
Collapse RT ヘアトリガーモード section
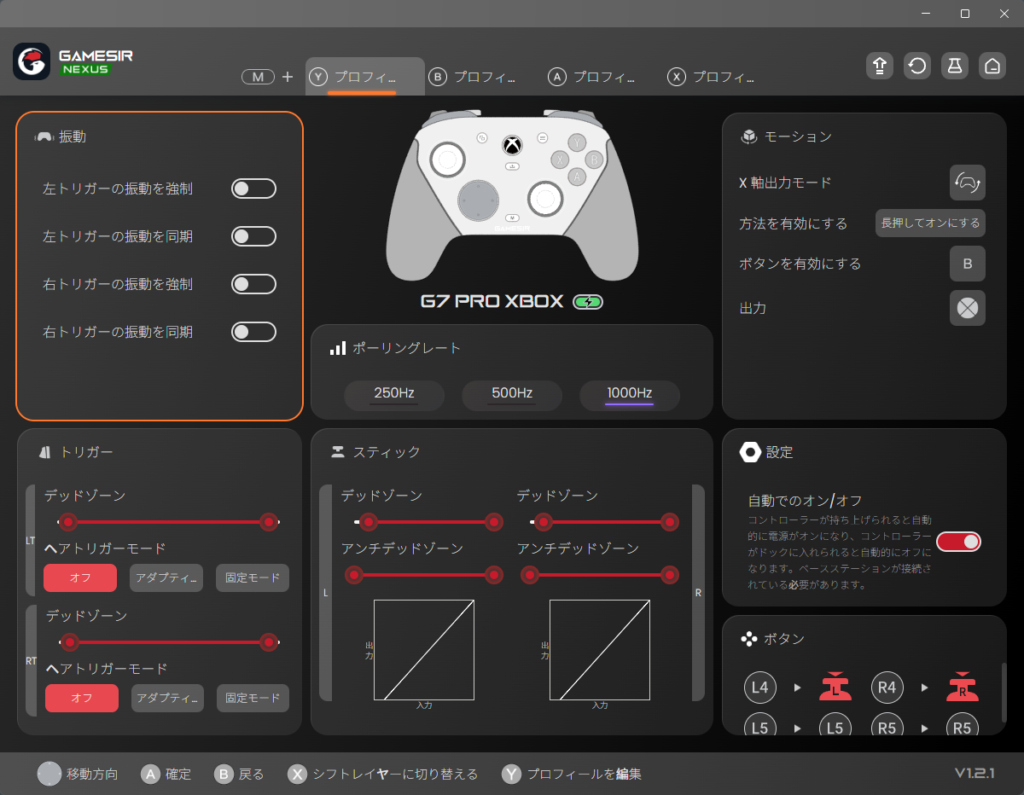coord(52,669)
